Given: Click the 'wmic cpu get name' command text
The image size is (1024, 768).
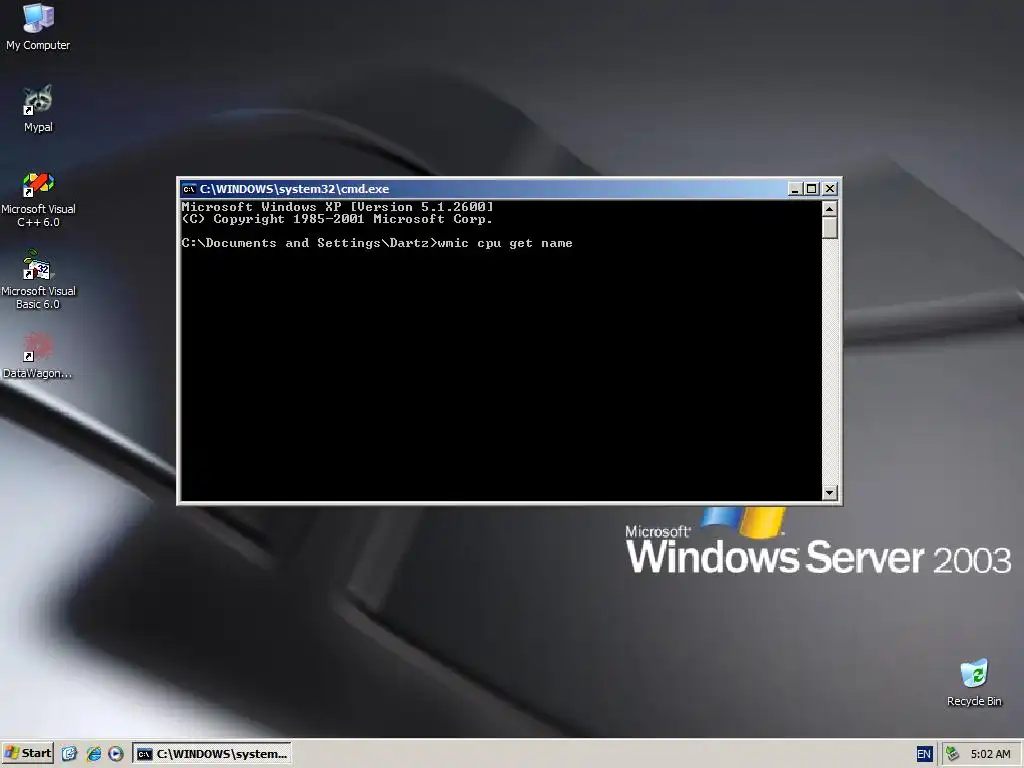Looking at the screenshot, I should point(505,243).
